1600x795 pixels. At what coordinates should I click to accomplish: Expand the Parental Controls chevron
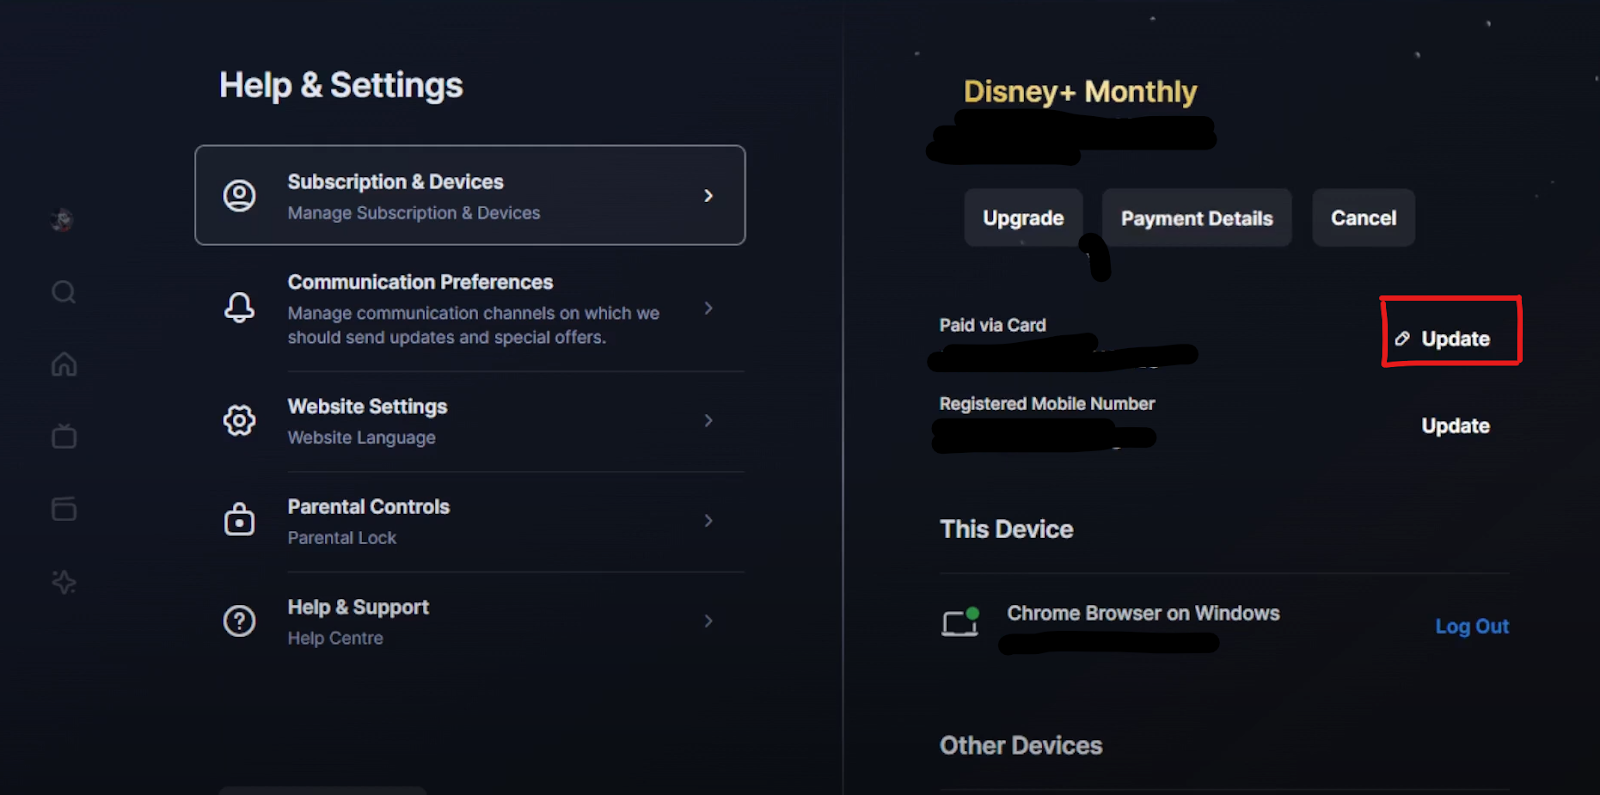(x=708, y=521)
